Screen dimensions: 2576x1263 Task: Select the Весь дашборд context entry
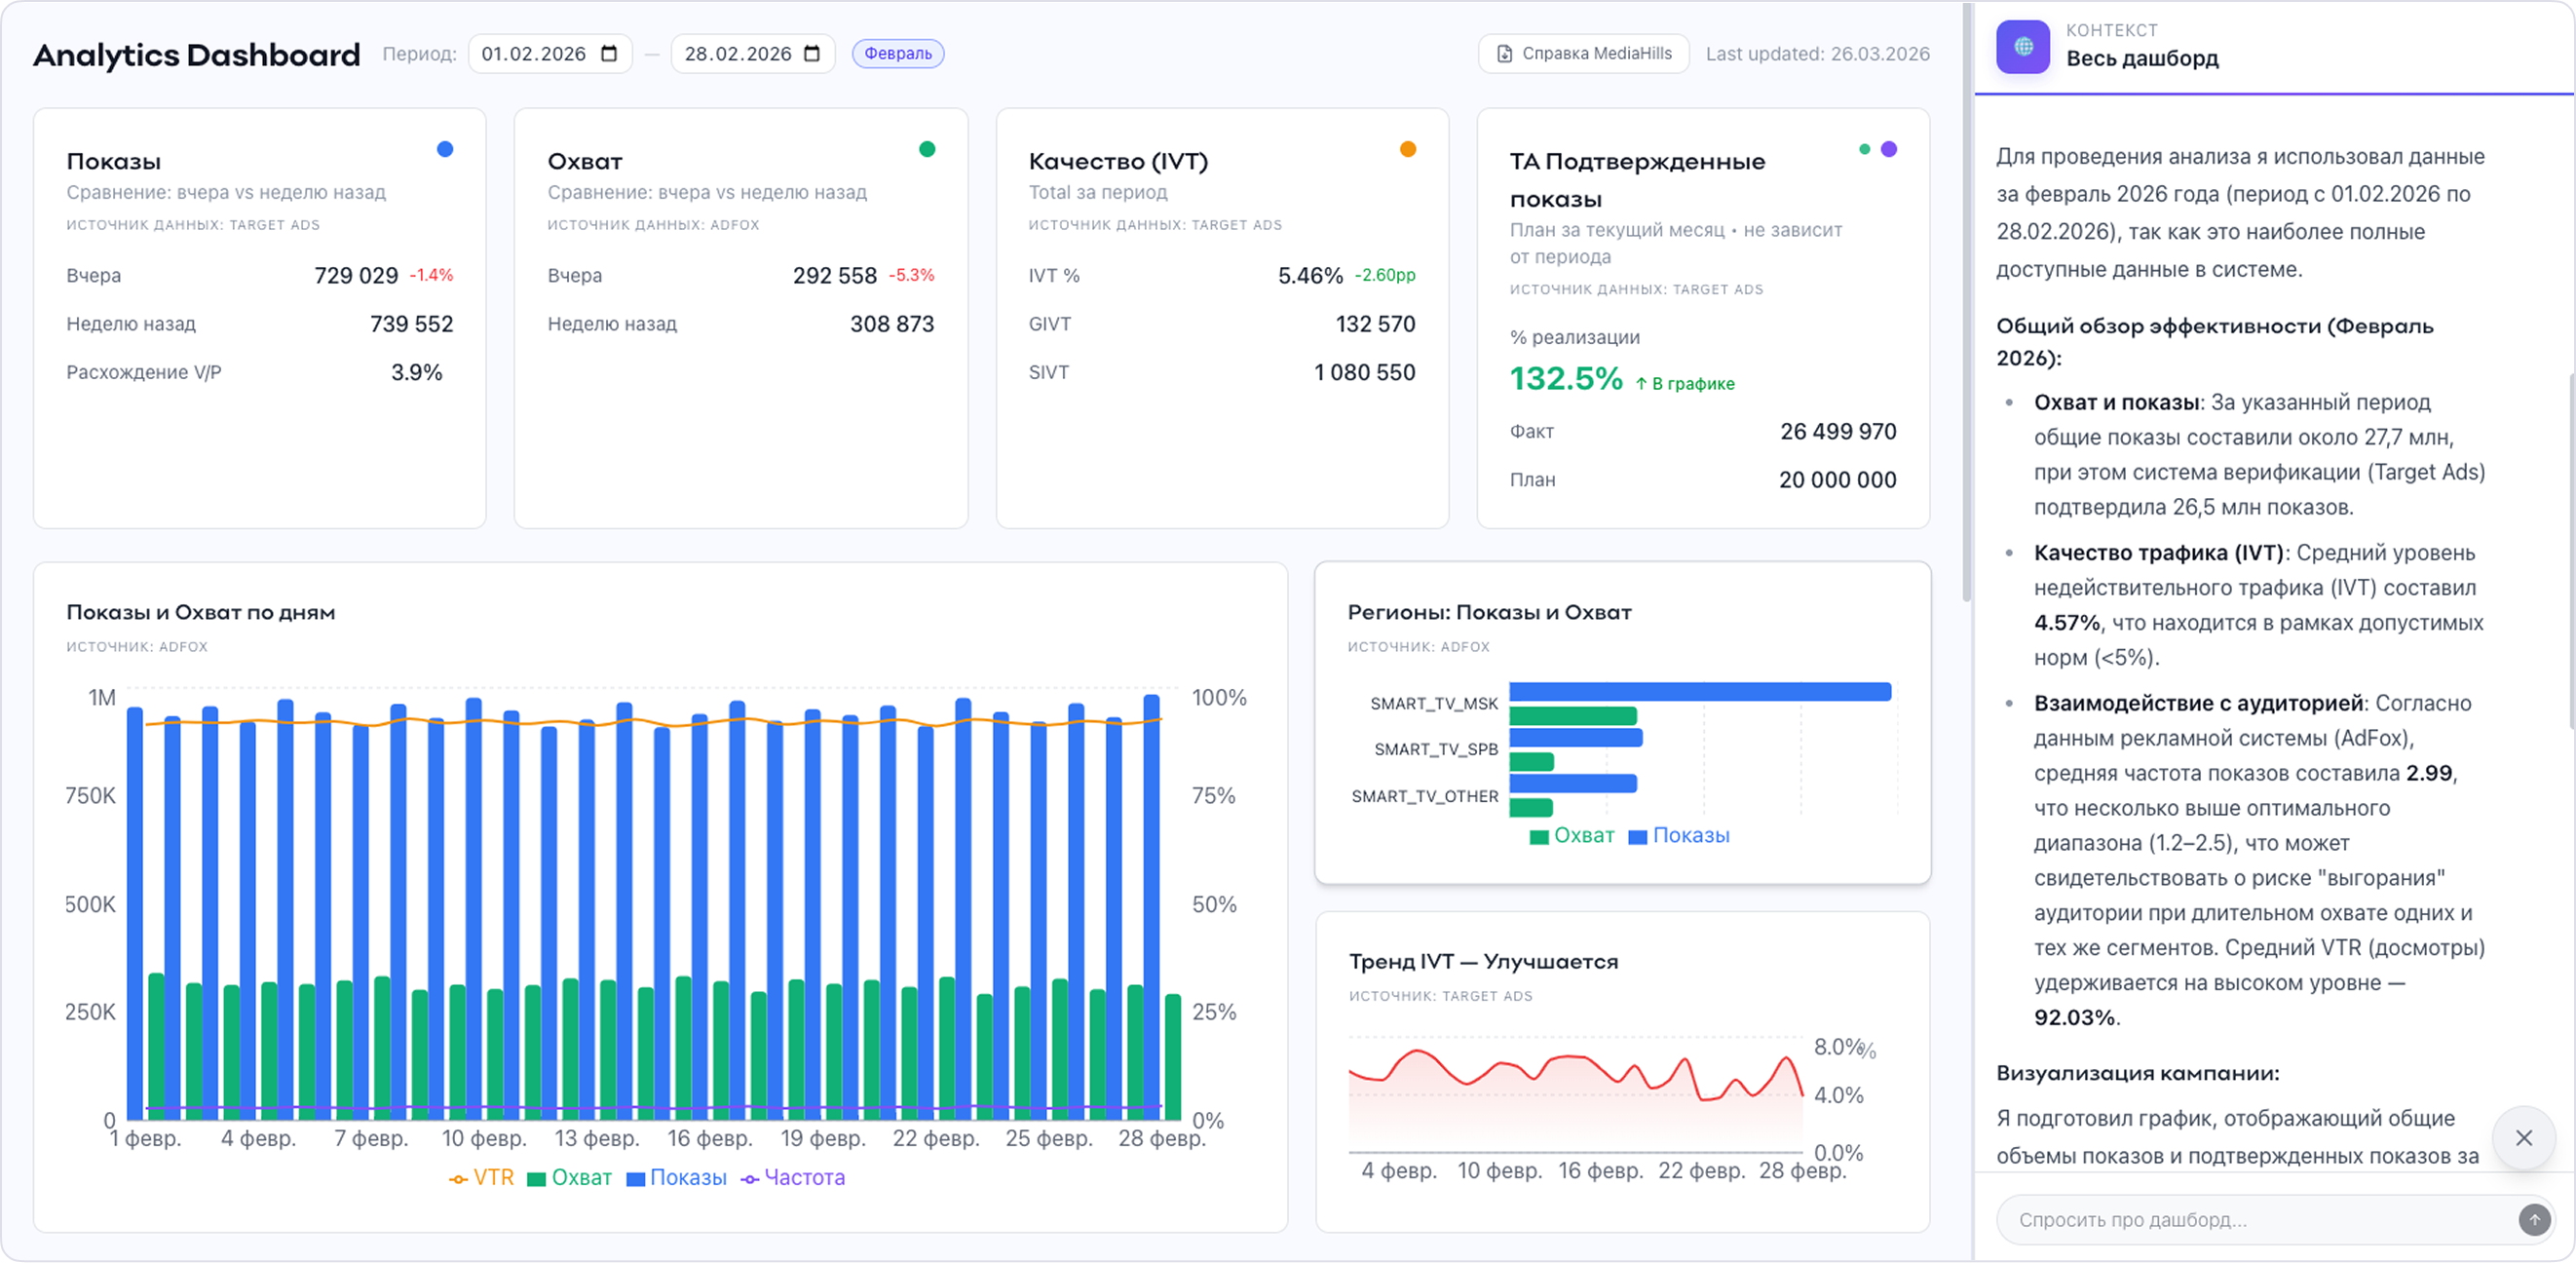pyautogui.click(x=2142, y=59)
